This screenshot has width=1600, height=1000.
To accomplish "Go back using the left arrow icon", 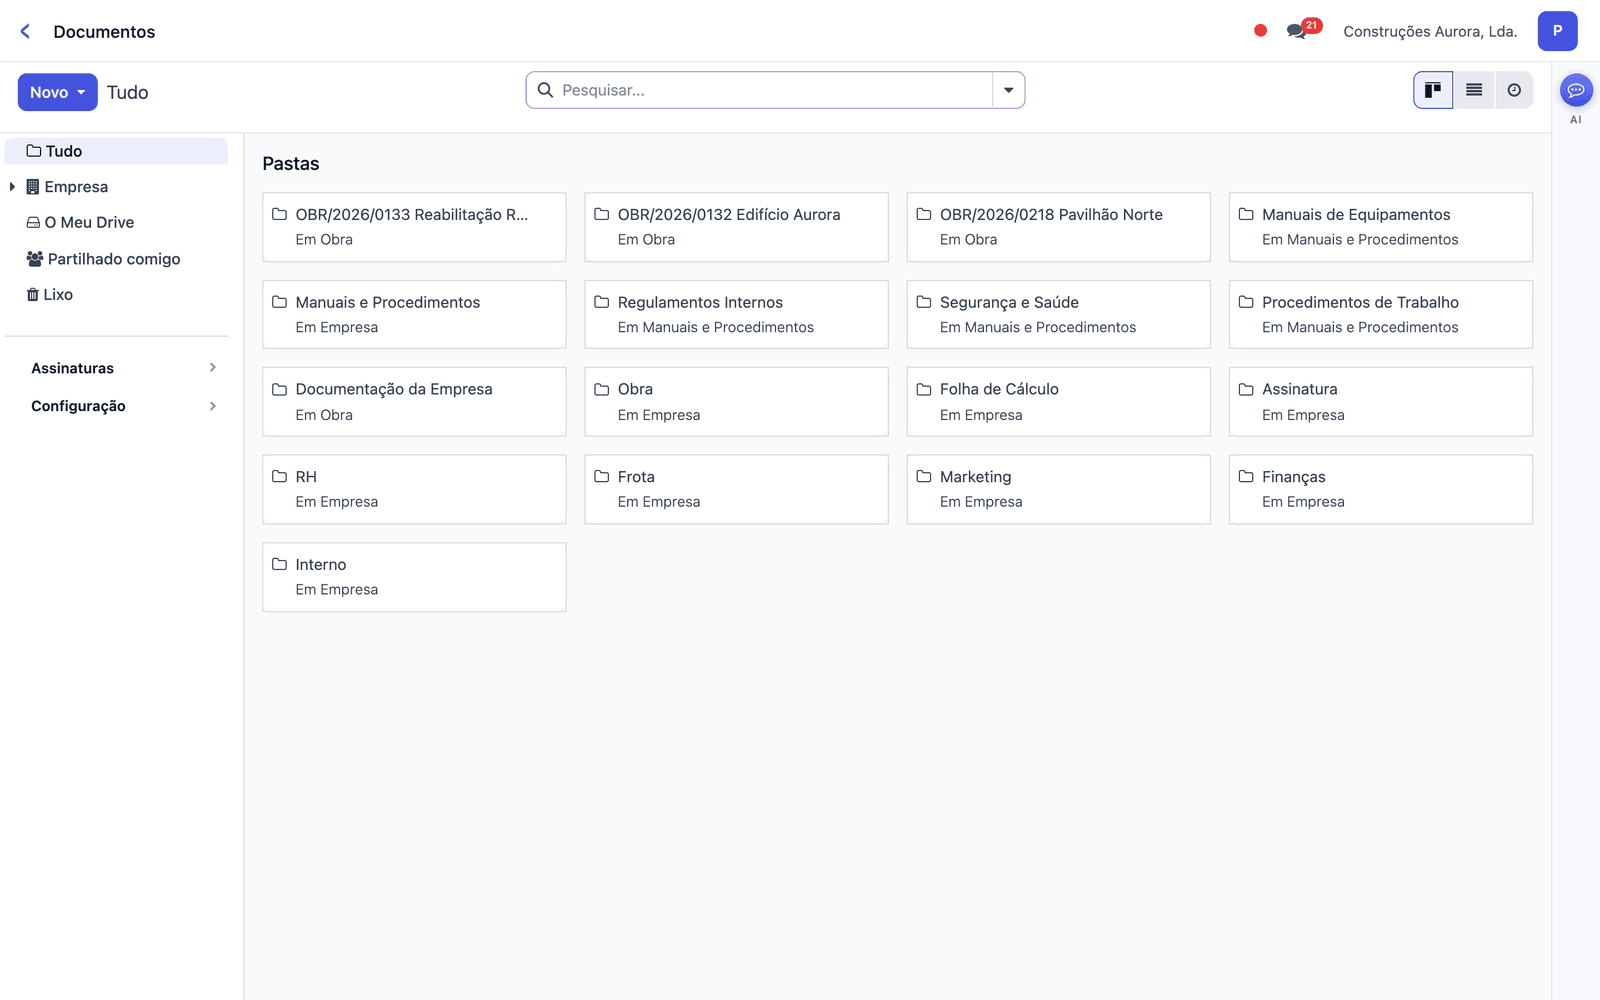I will tap(25, 31).
